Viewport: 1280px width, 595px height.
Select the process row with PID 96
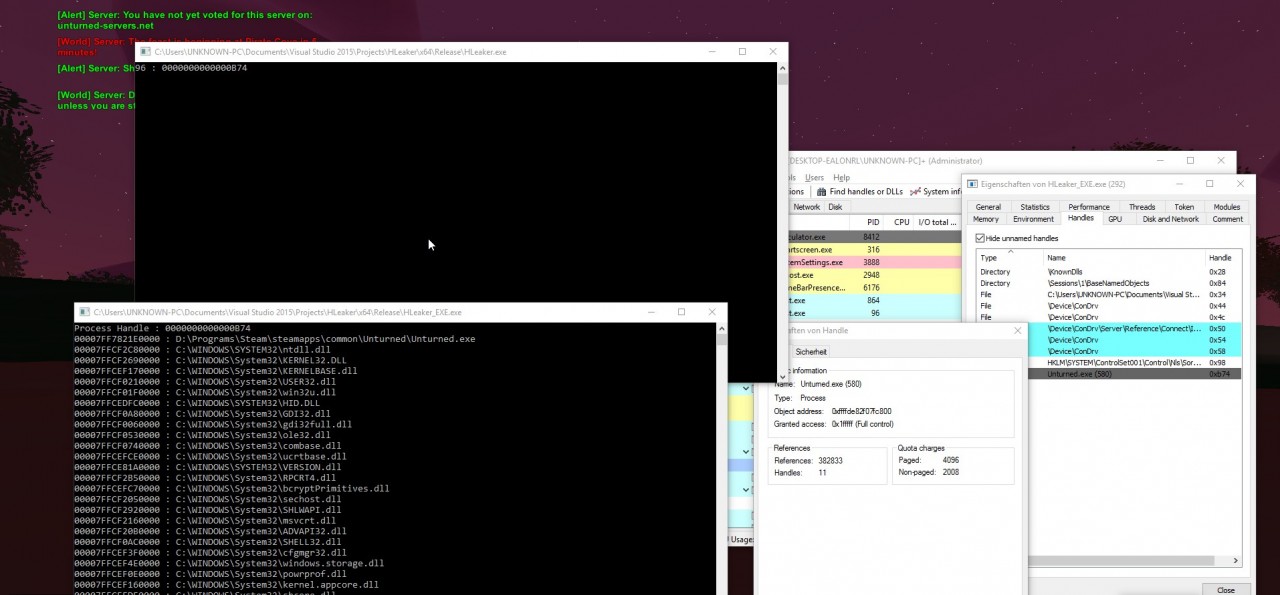coord(874,313)
